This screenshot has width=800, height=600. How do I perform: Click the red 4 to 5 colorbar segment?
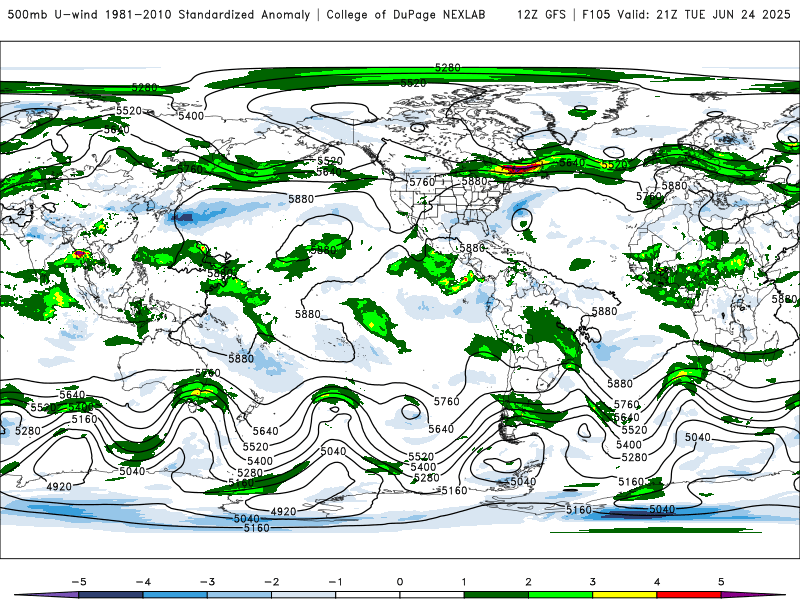[688, 594]
